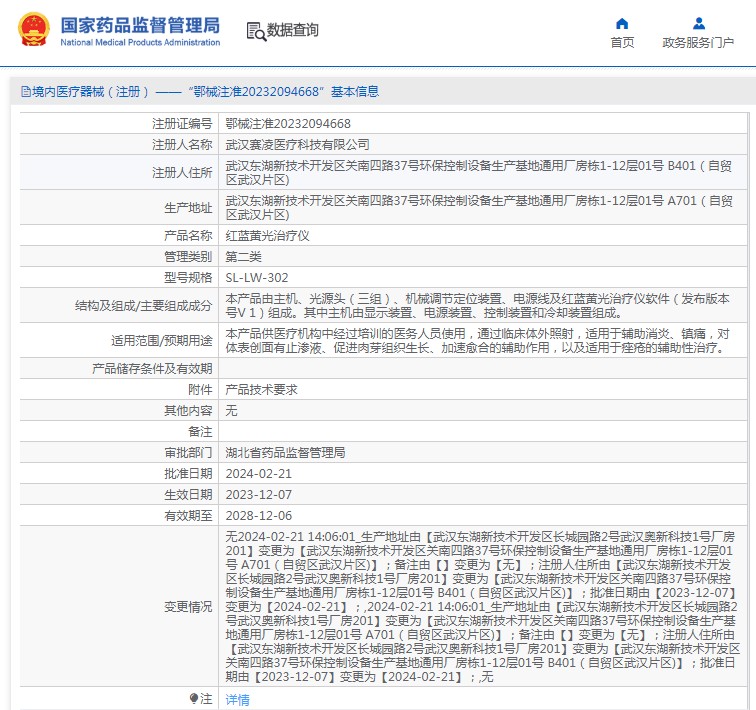Click the 数据查询 heading text
756x710 pixels.
click(293, 30)
